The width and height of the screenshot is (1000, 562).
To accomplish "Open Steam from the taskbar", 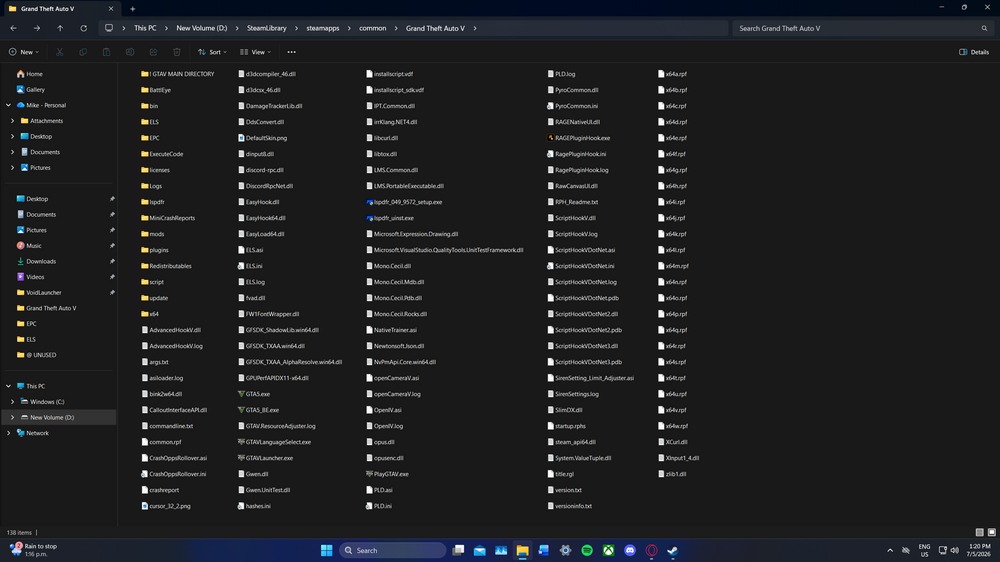I will pos(673,551).
